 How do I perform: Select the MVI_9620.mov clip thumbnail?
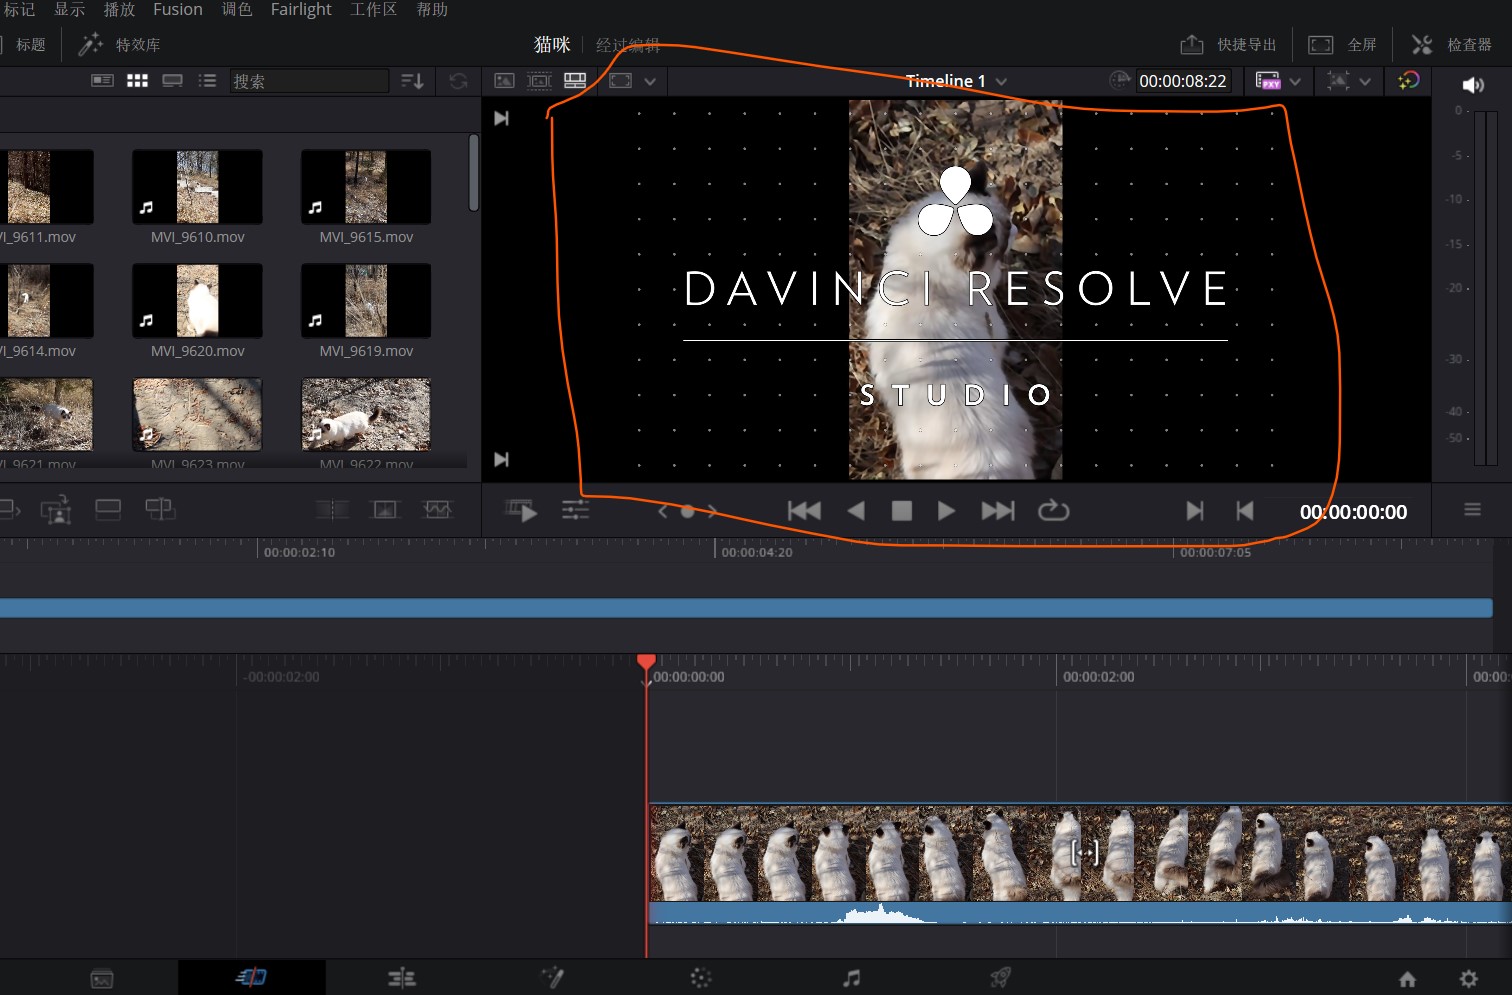[x=197, y=300]
